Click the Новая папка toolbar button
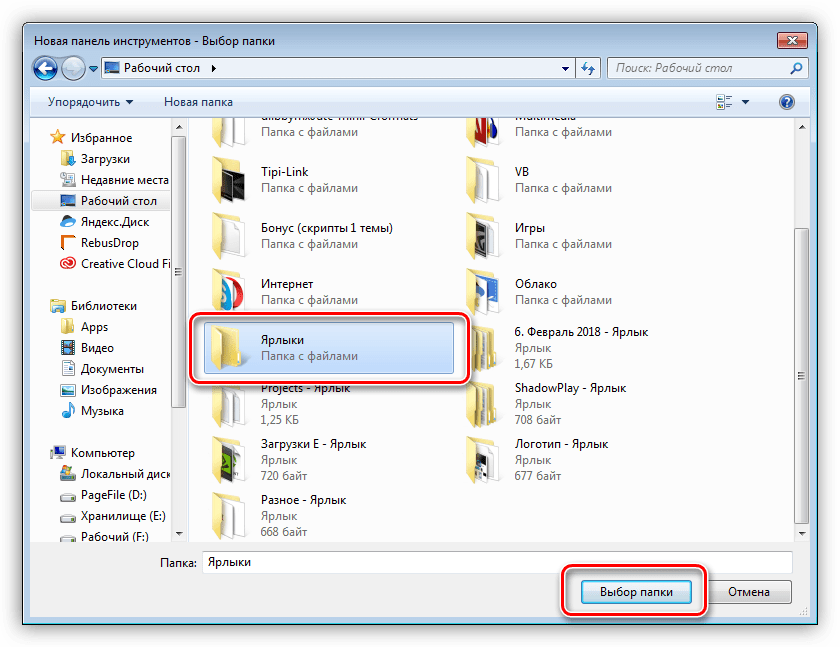Image resolution: width=840 pixels, height=647 pixels. point(198,102)
